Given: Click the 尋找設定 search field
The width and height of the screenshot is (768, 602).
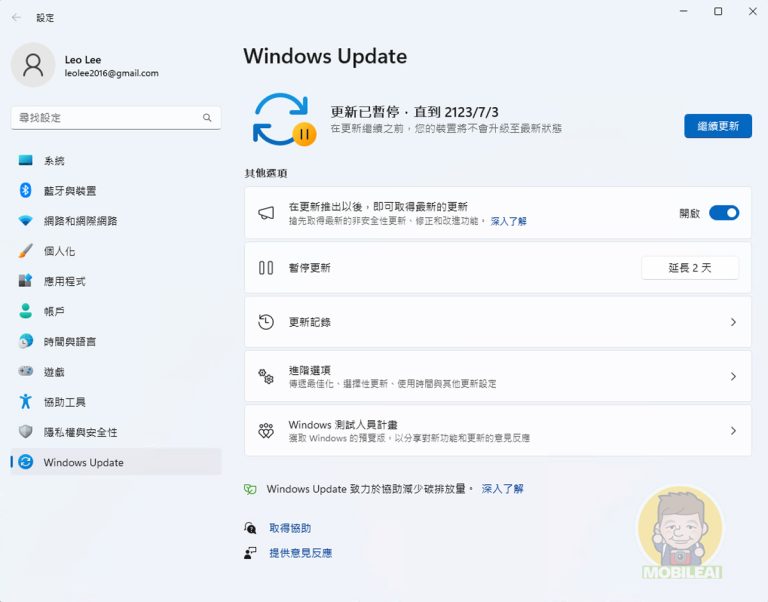Looking at the screenshot, I should tap(116, 118).
